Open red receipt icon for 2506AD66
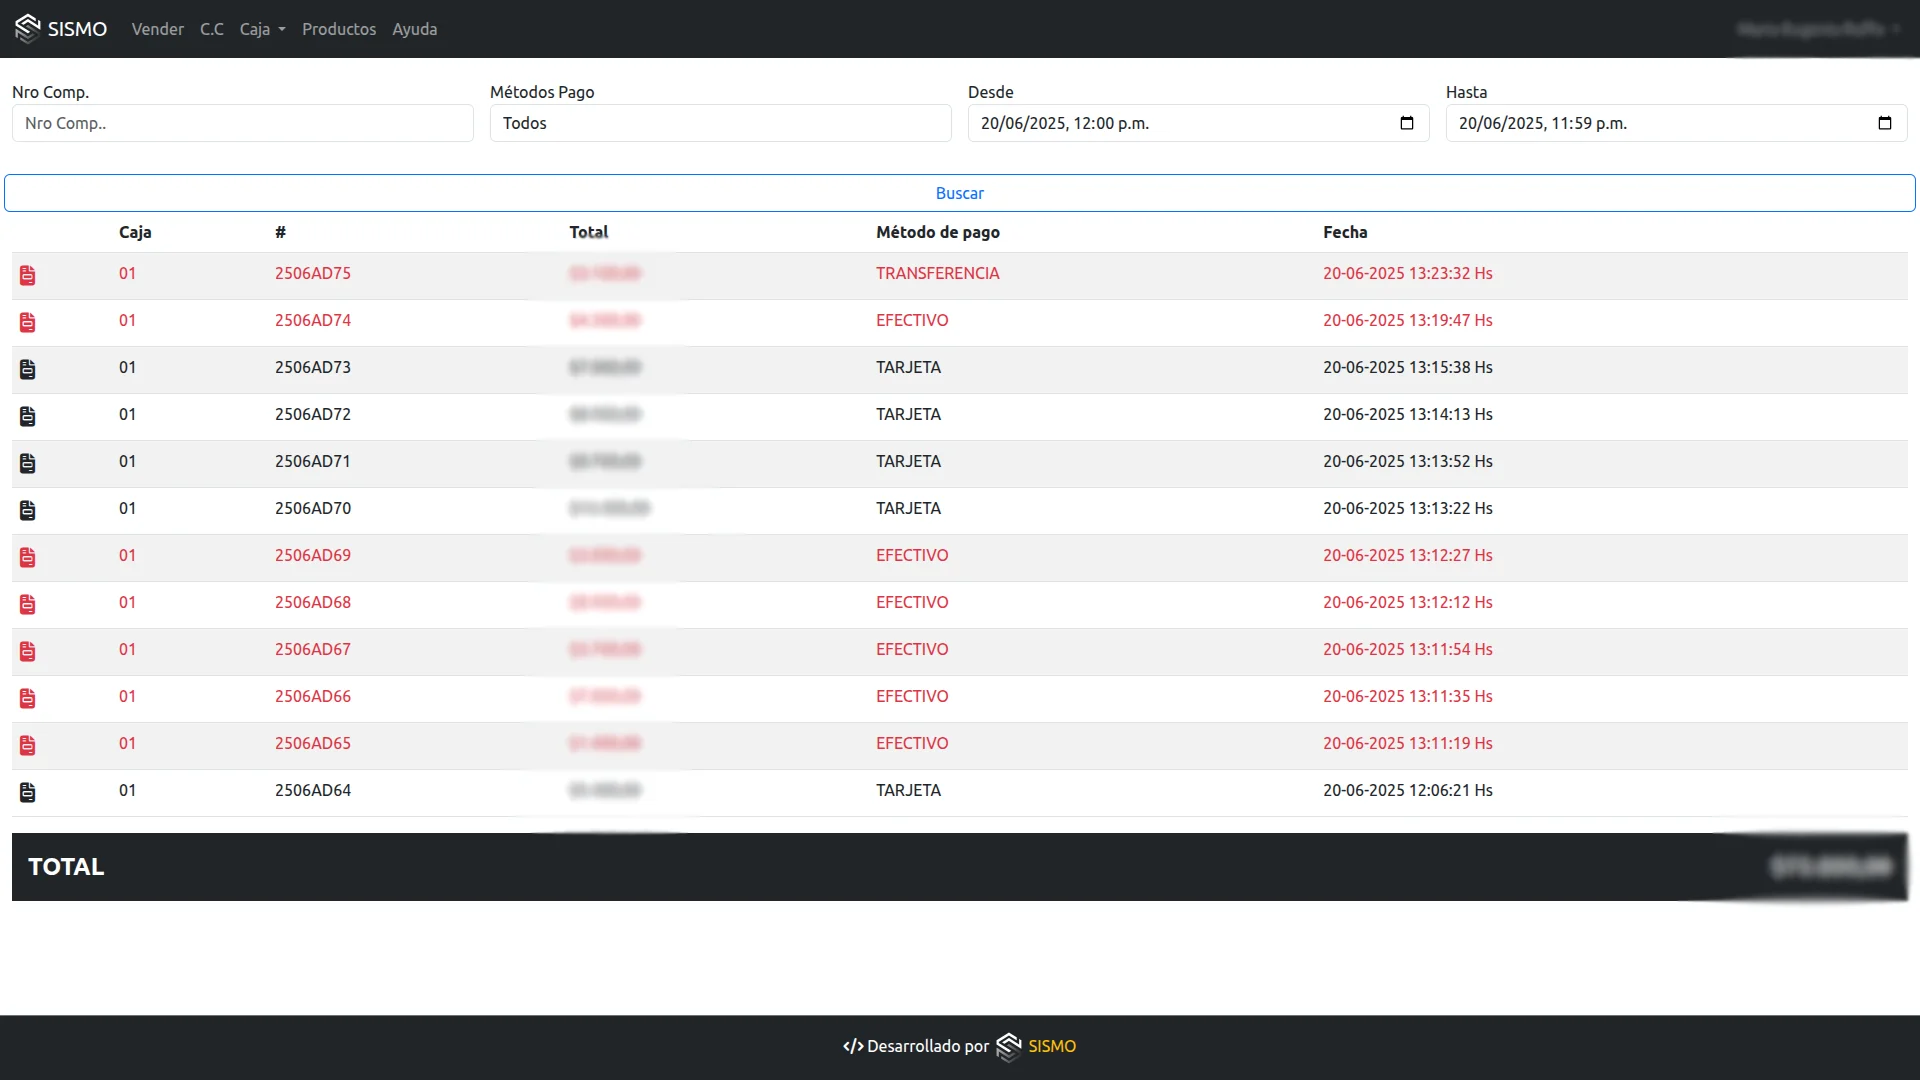Image resolution: width=1920 pixels, height=1080 pixels. pyautogui.click(x=28, y=698)
